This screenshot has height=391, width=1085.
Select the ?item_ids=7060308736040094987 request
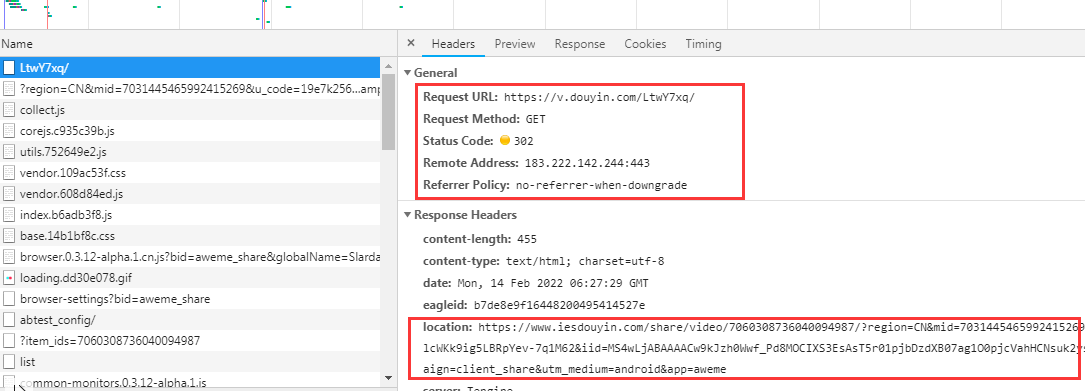(x=190, y=341)
